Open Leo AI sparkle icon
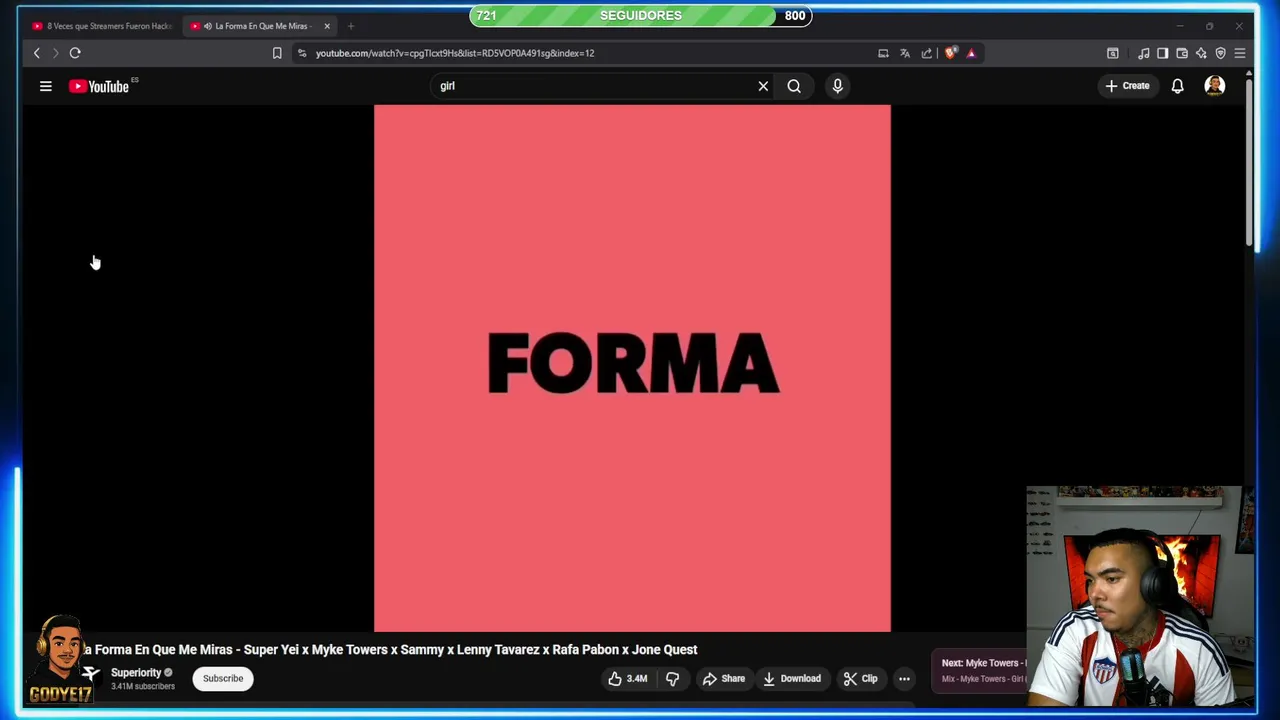The height and width of the screenshot is (720, 1280). (1201, 53)
